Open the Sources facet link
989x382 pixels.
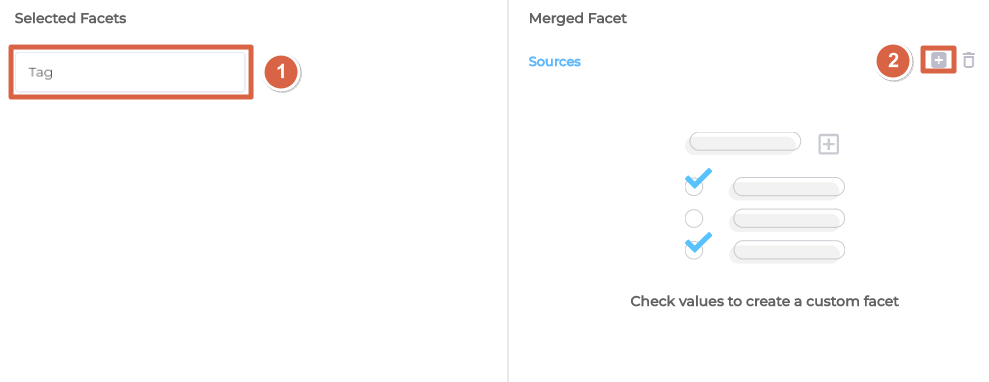554,61
